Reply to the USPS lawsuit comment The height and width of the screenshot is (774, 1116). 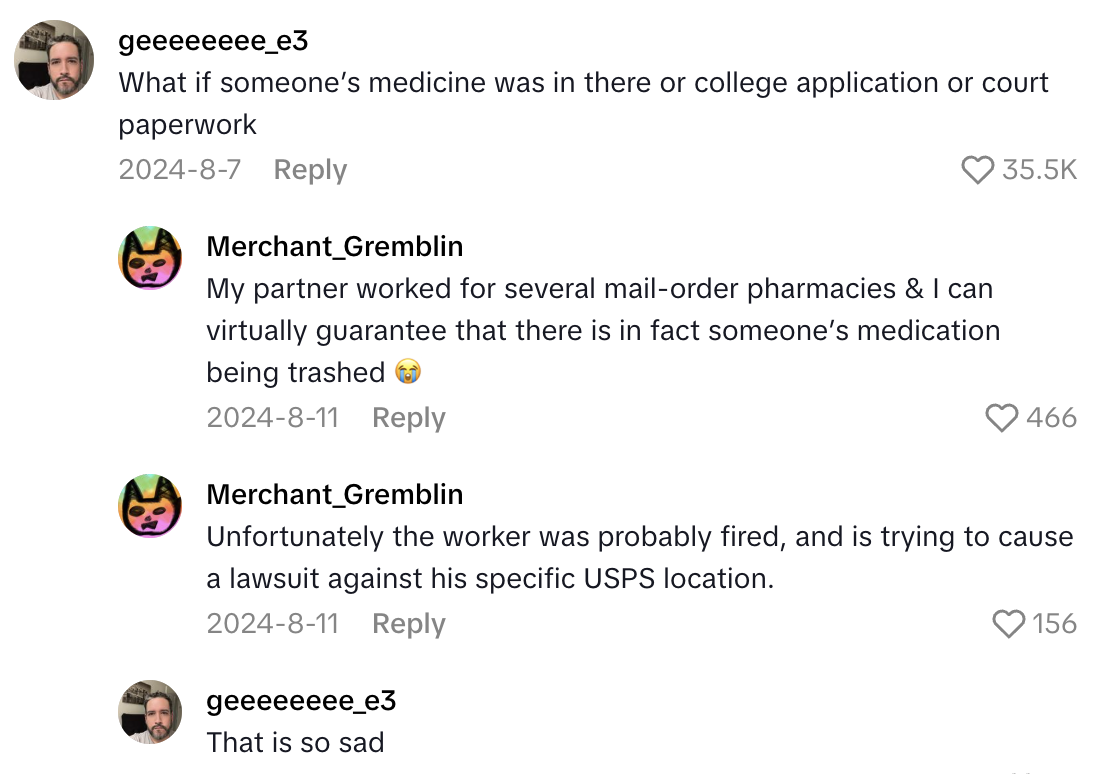[x=408, y=624]
